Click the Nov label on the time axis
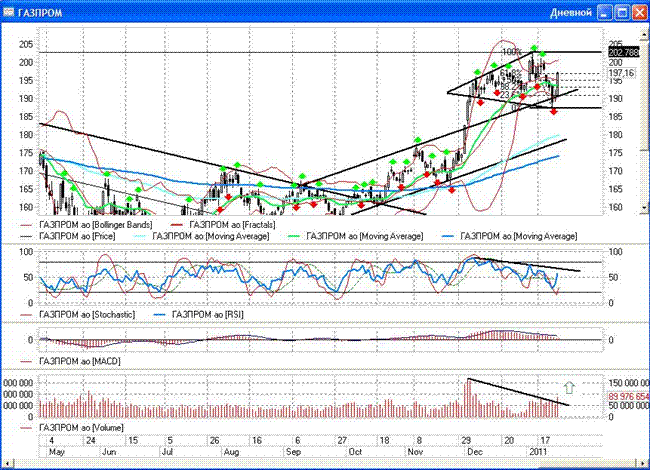Screen dimensions: 650x470 coord(415,452)
